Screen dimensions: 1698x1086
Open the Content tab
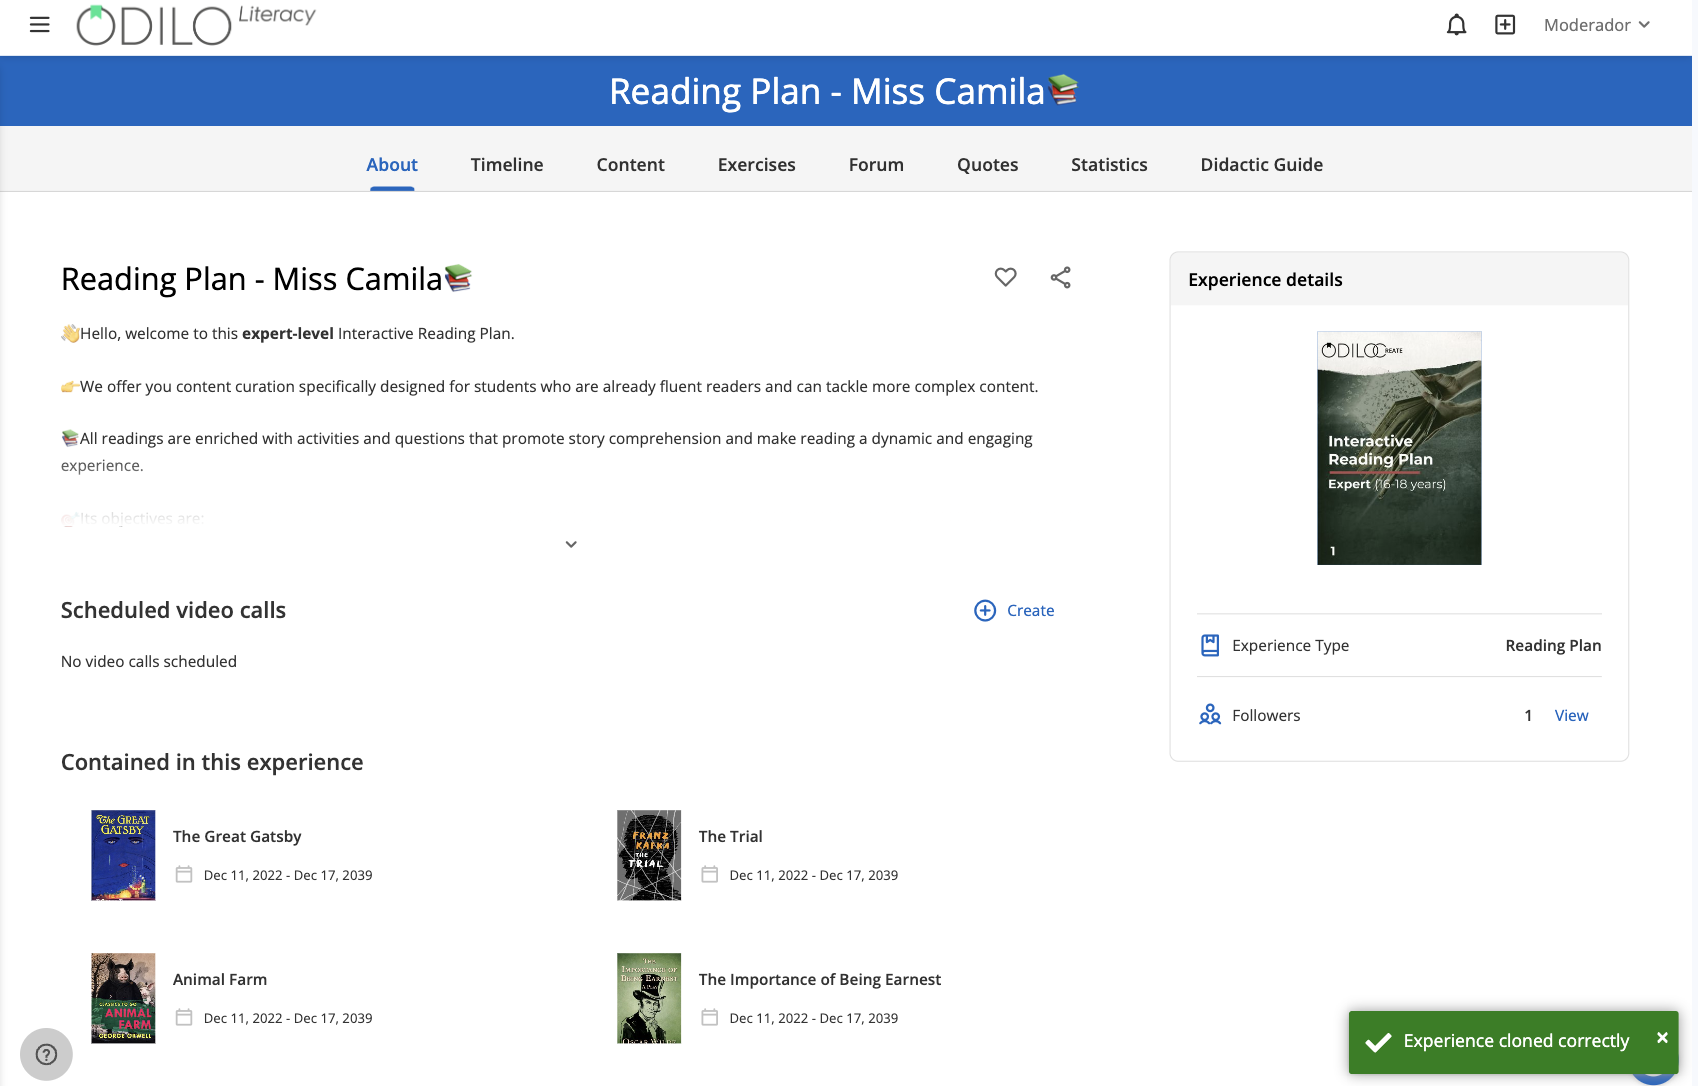pyautogui.click(x=631, y=164)
